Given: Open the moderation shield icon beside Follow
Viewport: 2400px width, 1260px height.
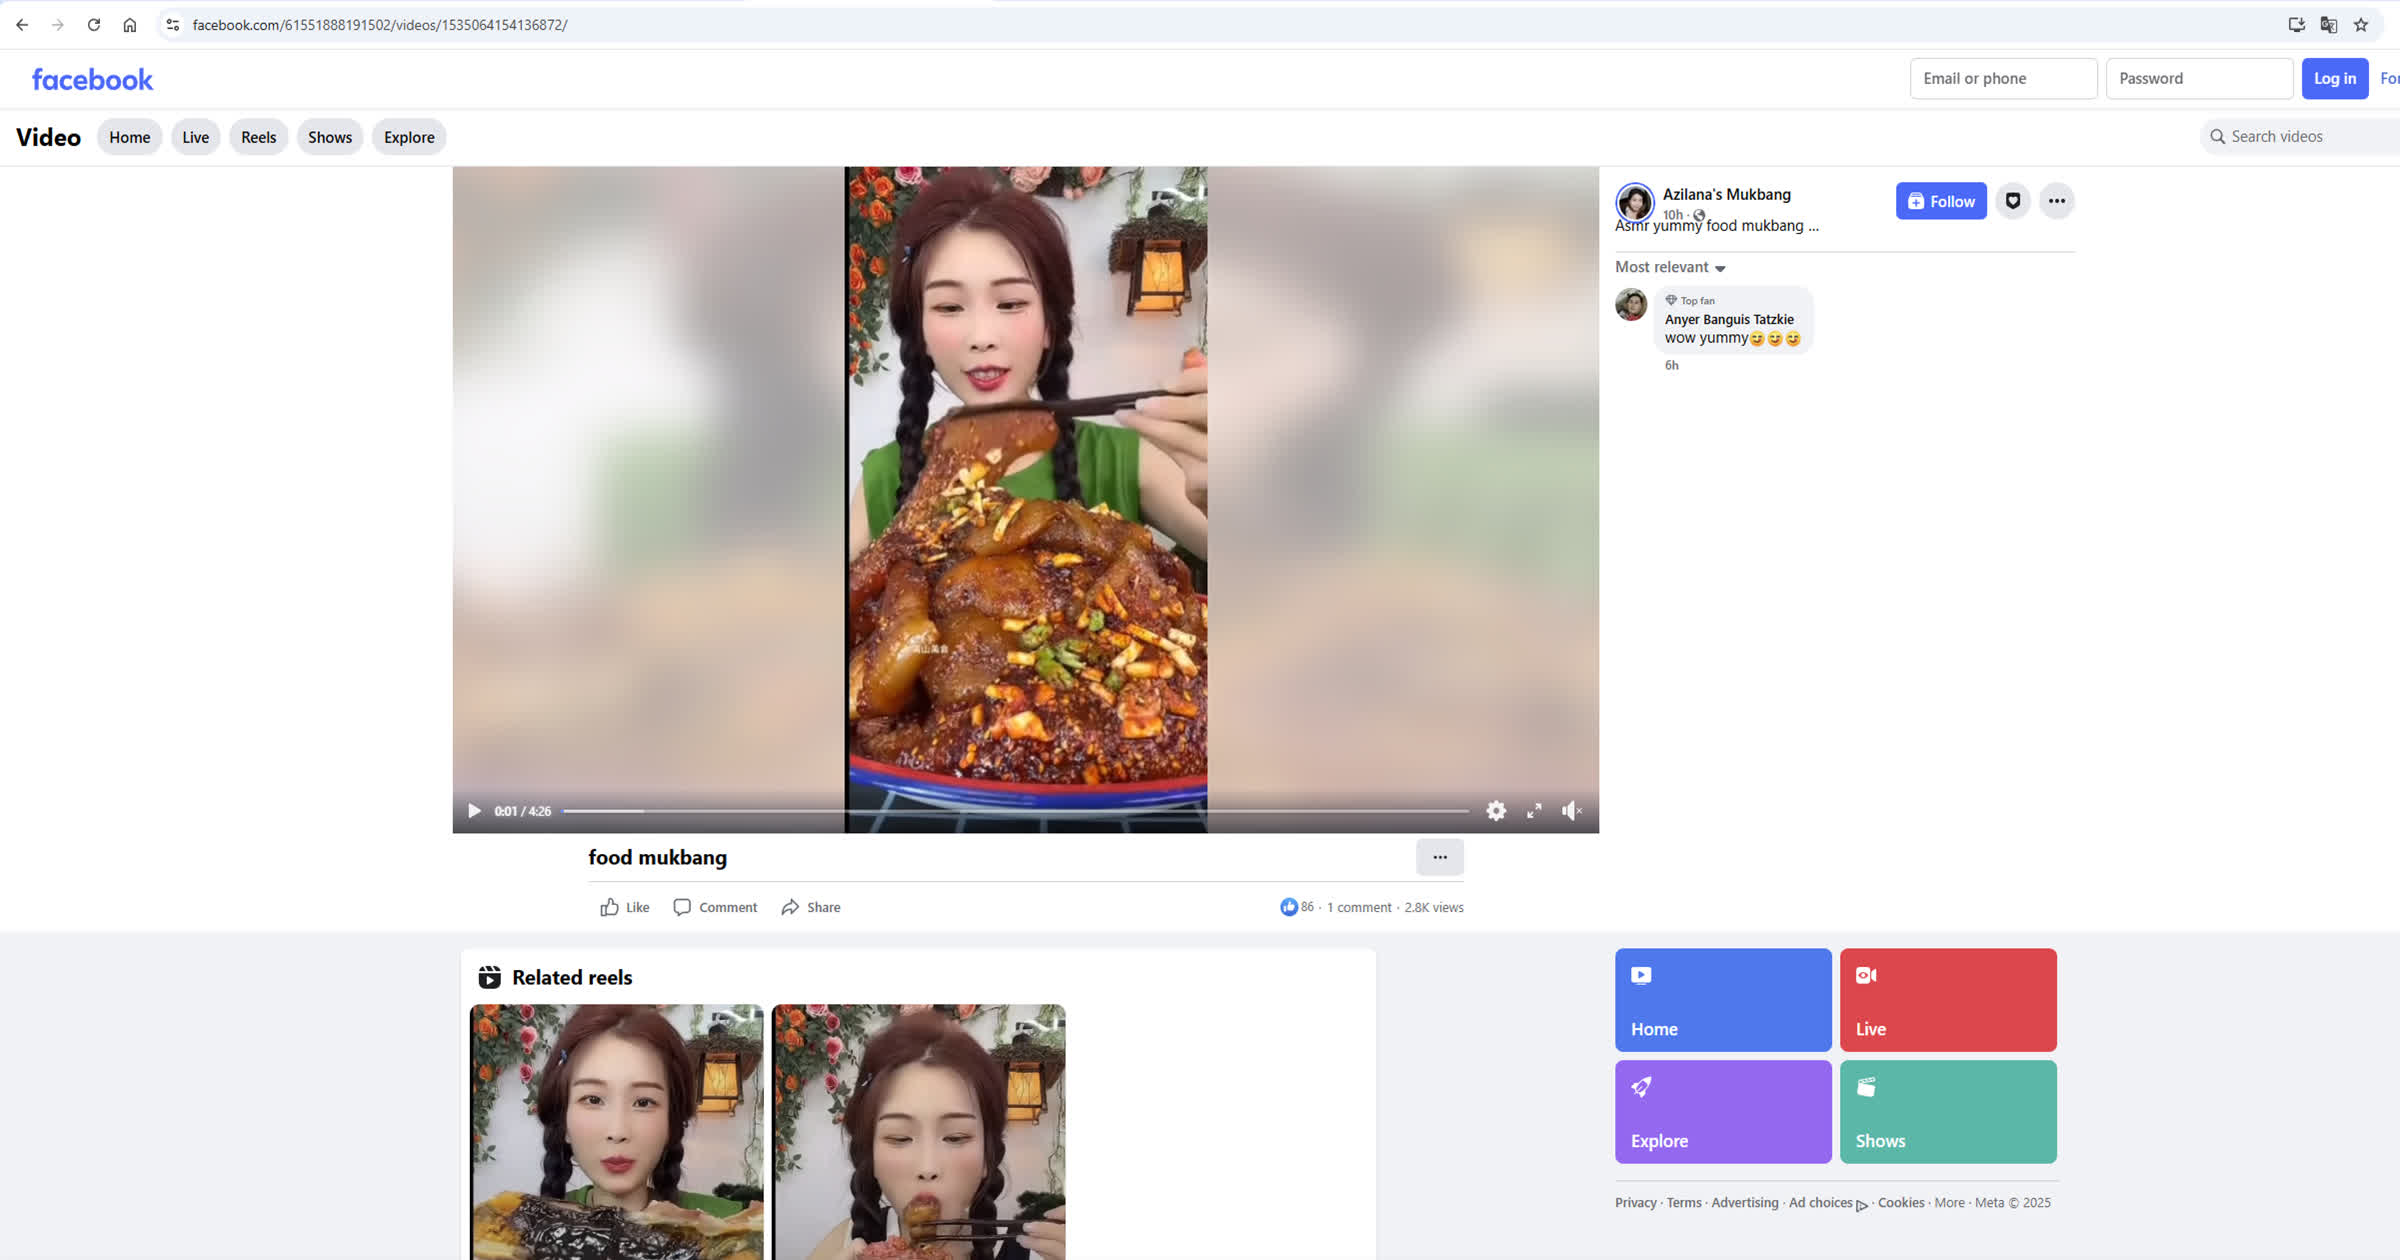Looking at the screenshot, I should 2012,200.
